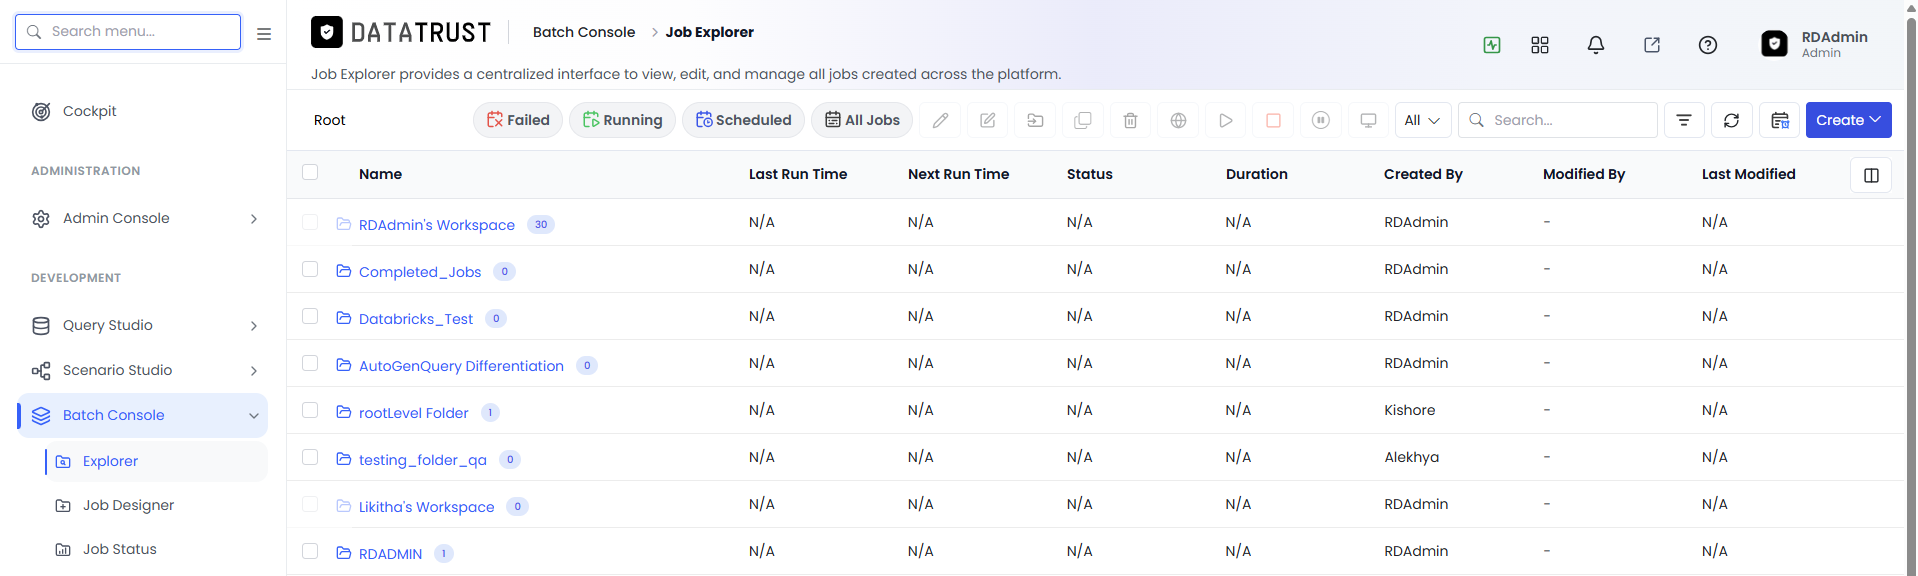Collapse sidebar with hamburger icon

[264, 33]
